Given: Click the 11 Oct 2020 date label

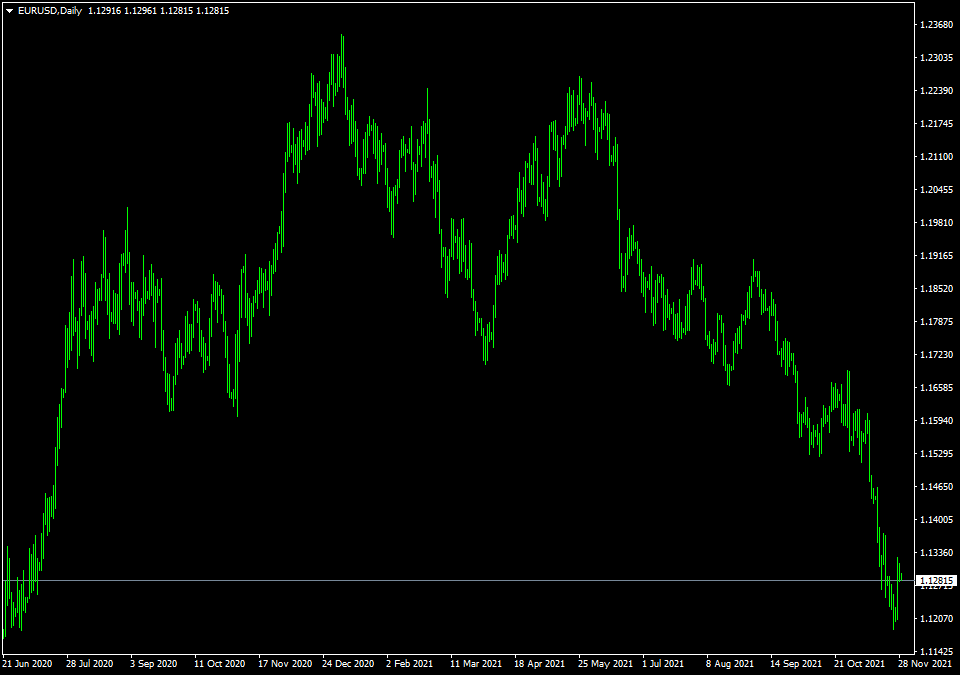Looking at the screenshot, I should click(x=219, y=664).
